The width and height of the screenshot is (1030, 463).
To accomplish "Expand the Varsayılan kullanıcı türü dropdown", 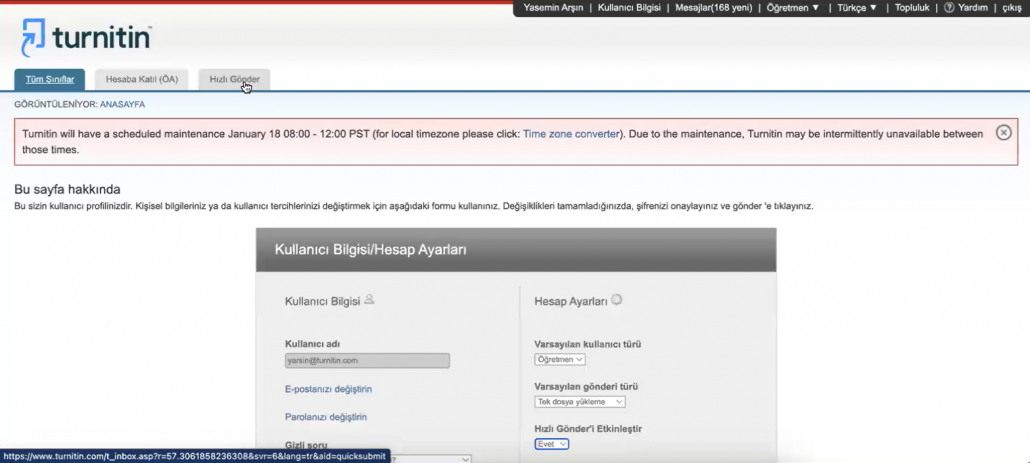I will click(x=560, y=359).
